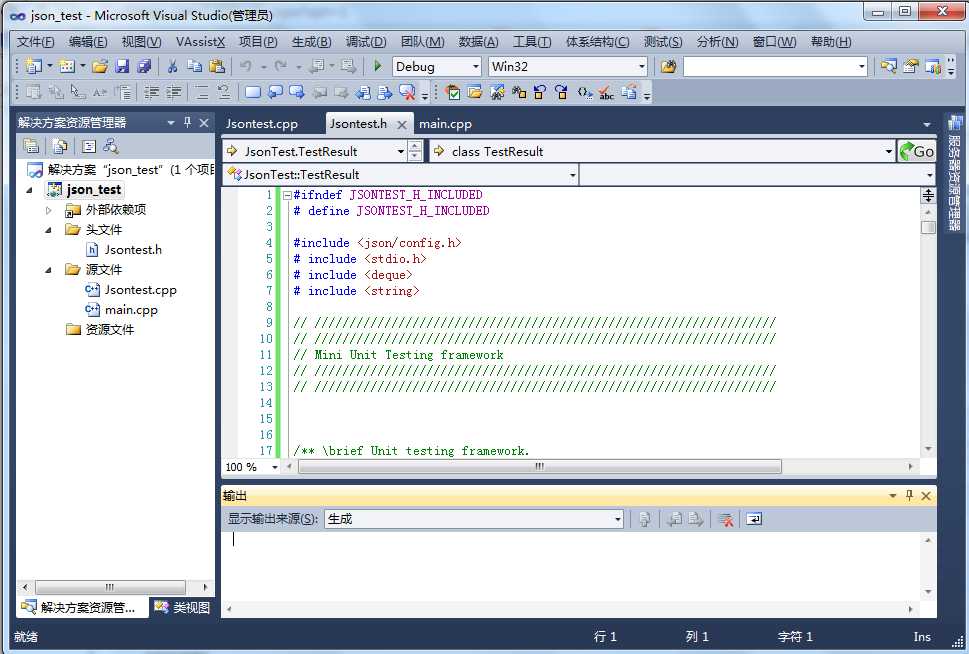Collapse the json_test project node
The image size is (969, 654).
point(30,190)
